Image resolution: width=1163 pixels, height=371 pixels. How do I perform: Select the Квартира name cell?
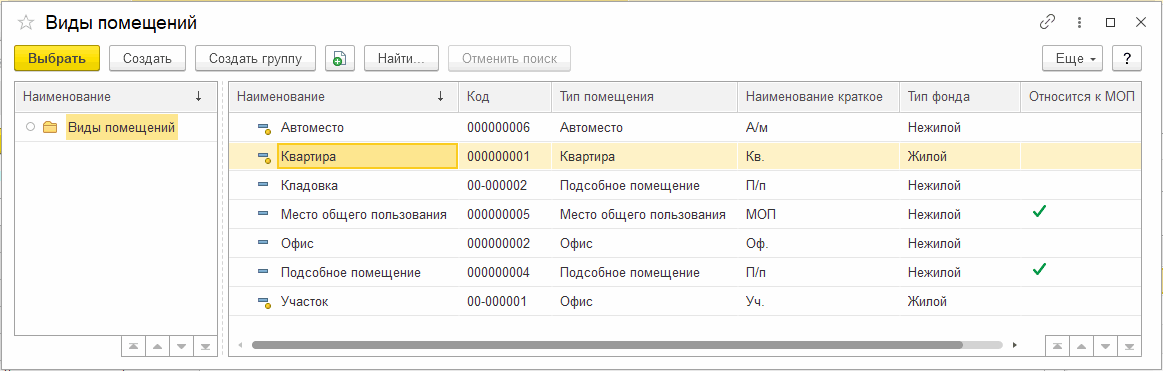click(367, 157)
